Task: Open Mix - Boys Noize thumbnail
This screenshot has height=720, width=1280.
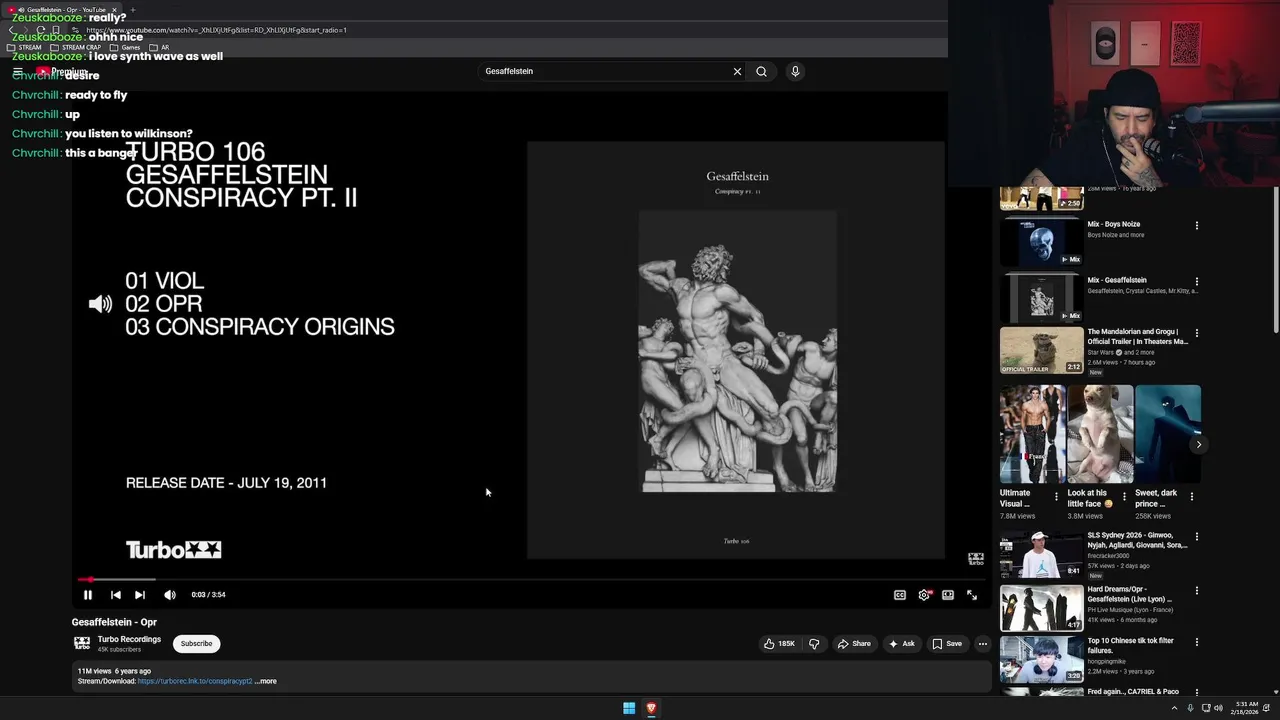Action: click(x=1041, y=241)
